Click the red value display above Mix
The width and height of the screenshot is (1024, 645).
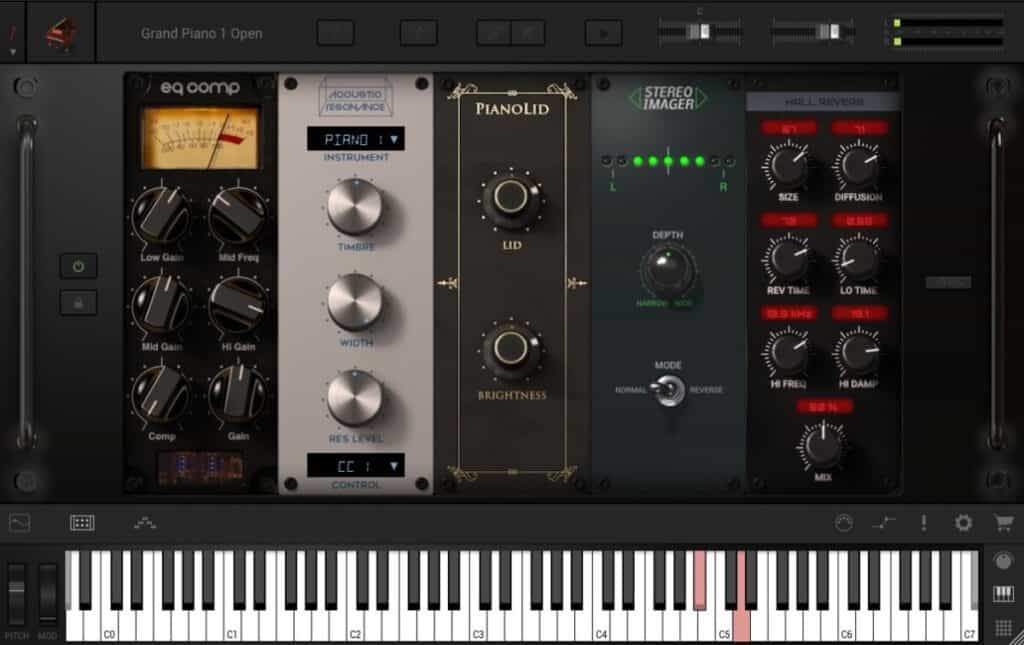(824, 407)
